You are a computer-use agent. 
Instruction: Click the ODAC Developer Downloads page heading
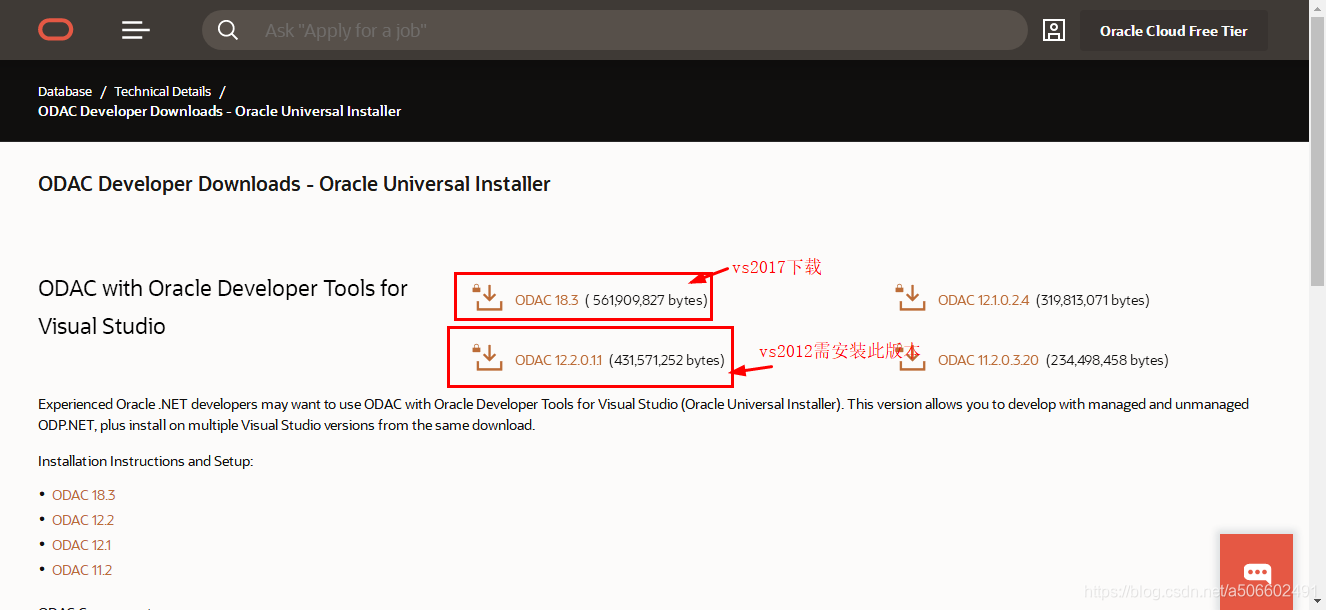pos(294,184)
